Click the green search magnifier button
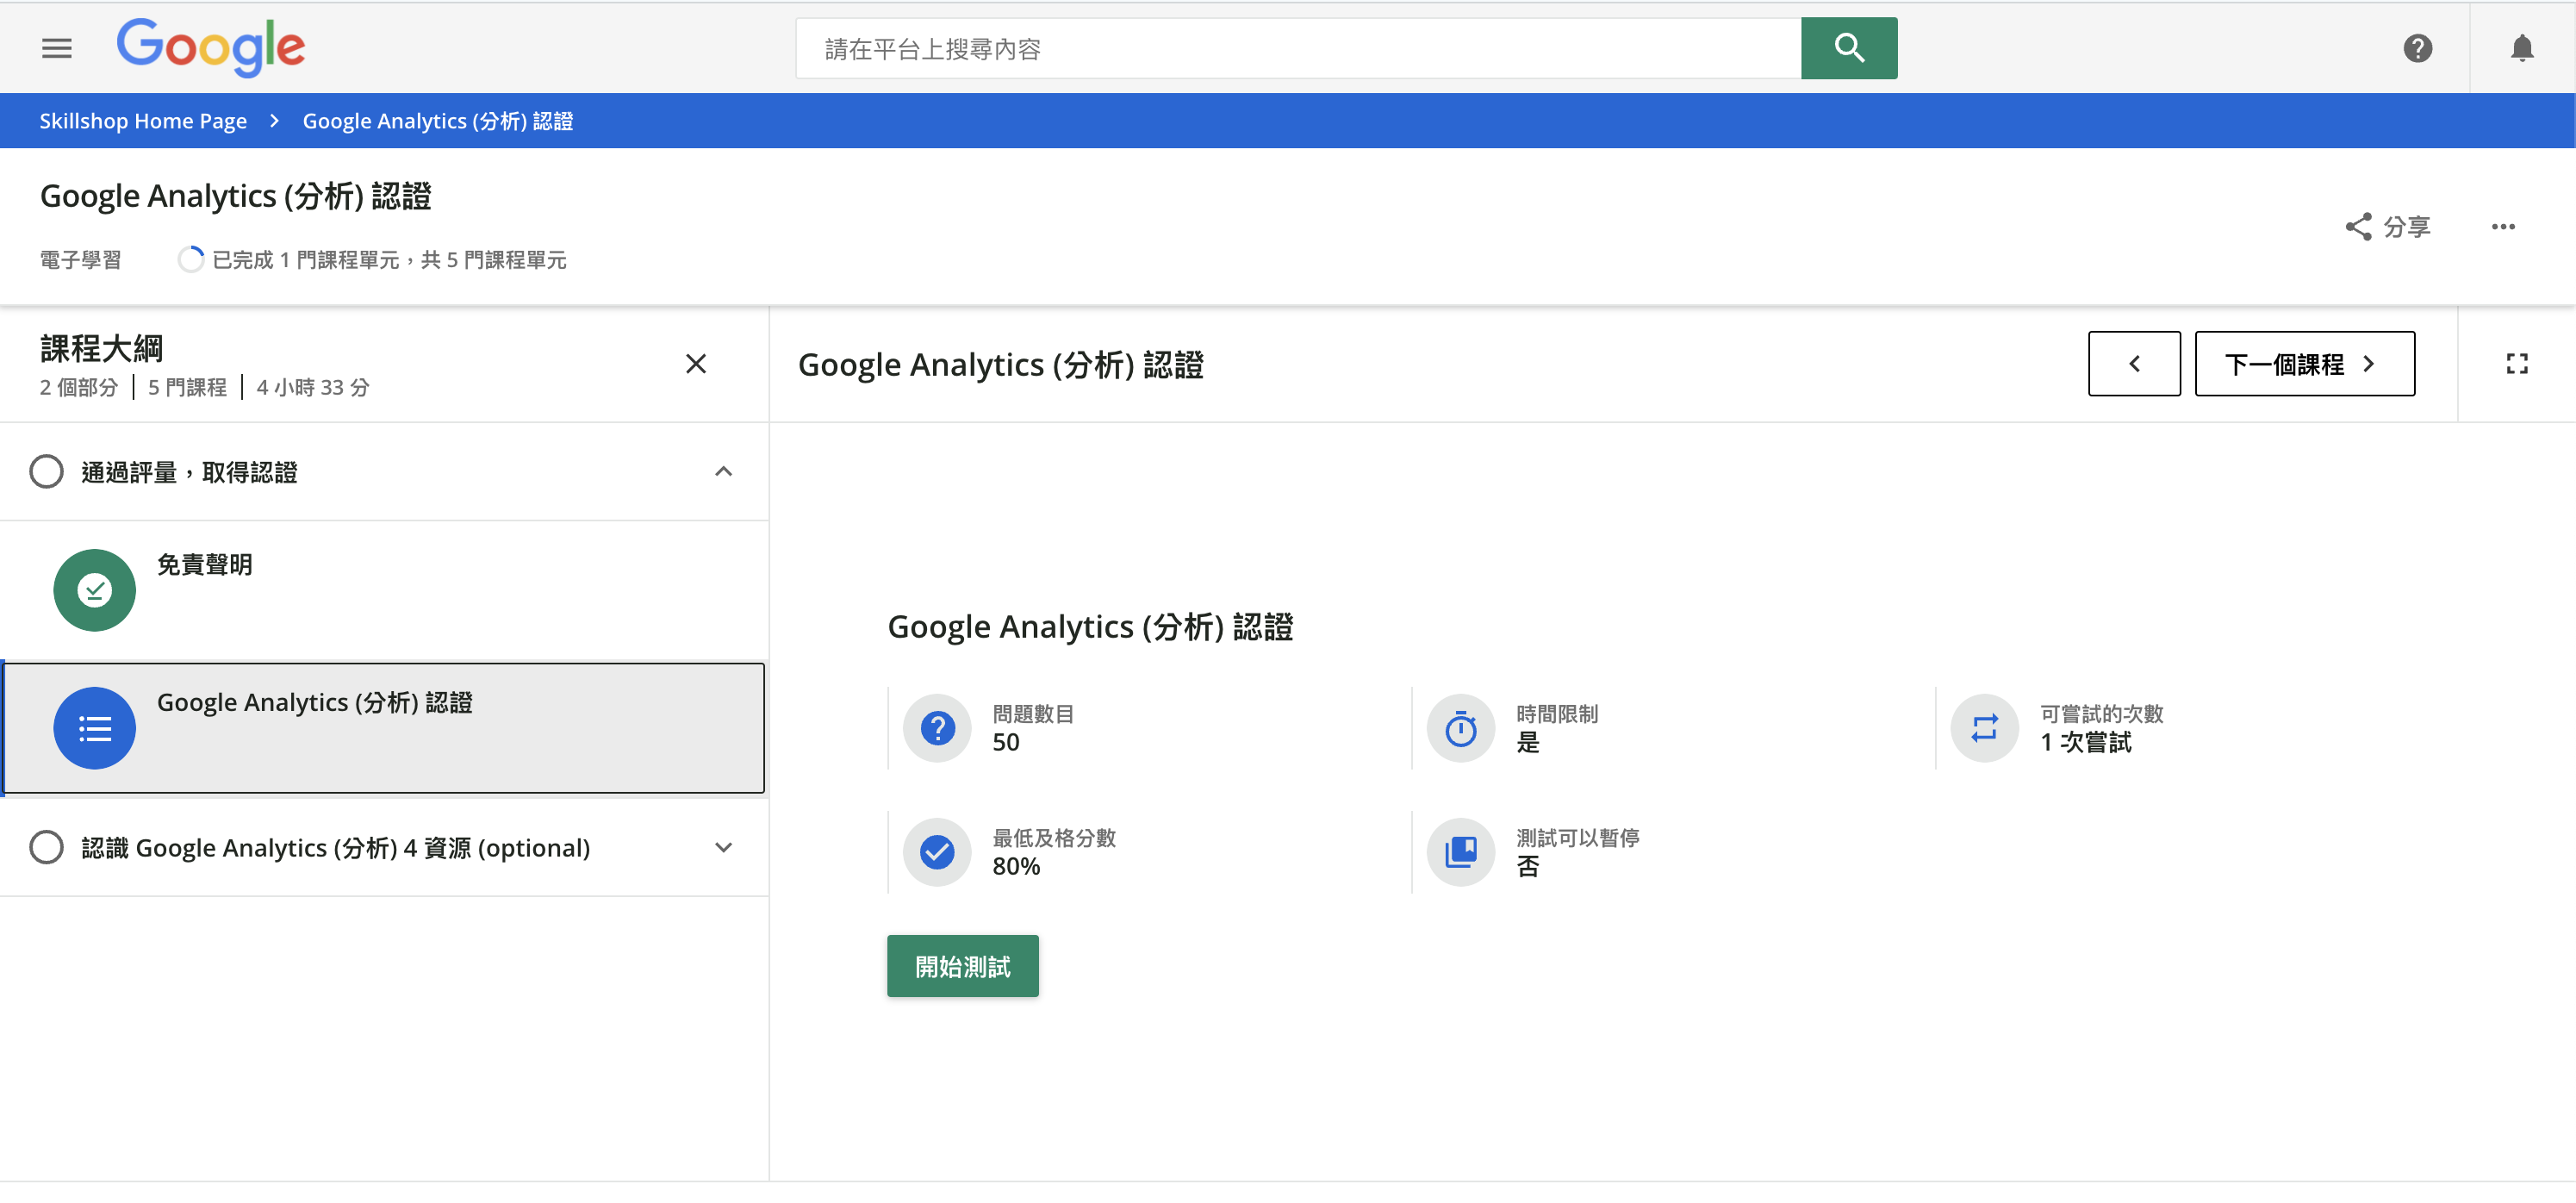Screen dimensions: 2576x1203 pos(1848,48)
